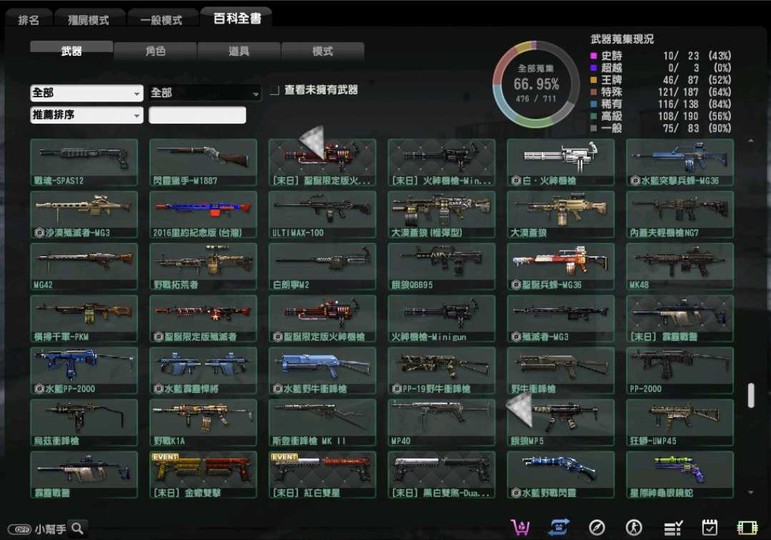This screenshot has height=540, width=771.
Task: Open the 2016里約紀念版 weapon card
Action: tap(203, 214)
